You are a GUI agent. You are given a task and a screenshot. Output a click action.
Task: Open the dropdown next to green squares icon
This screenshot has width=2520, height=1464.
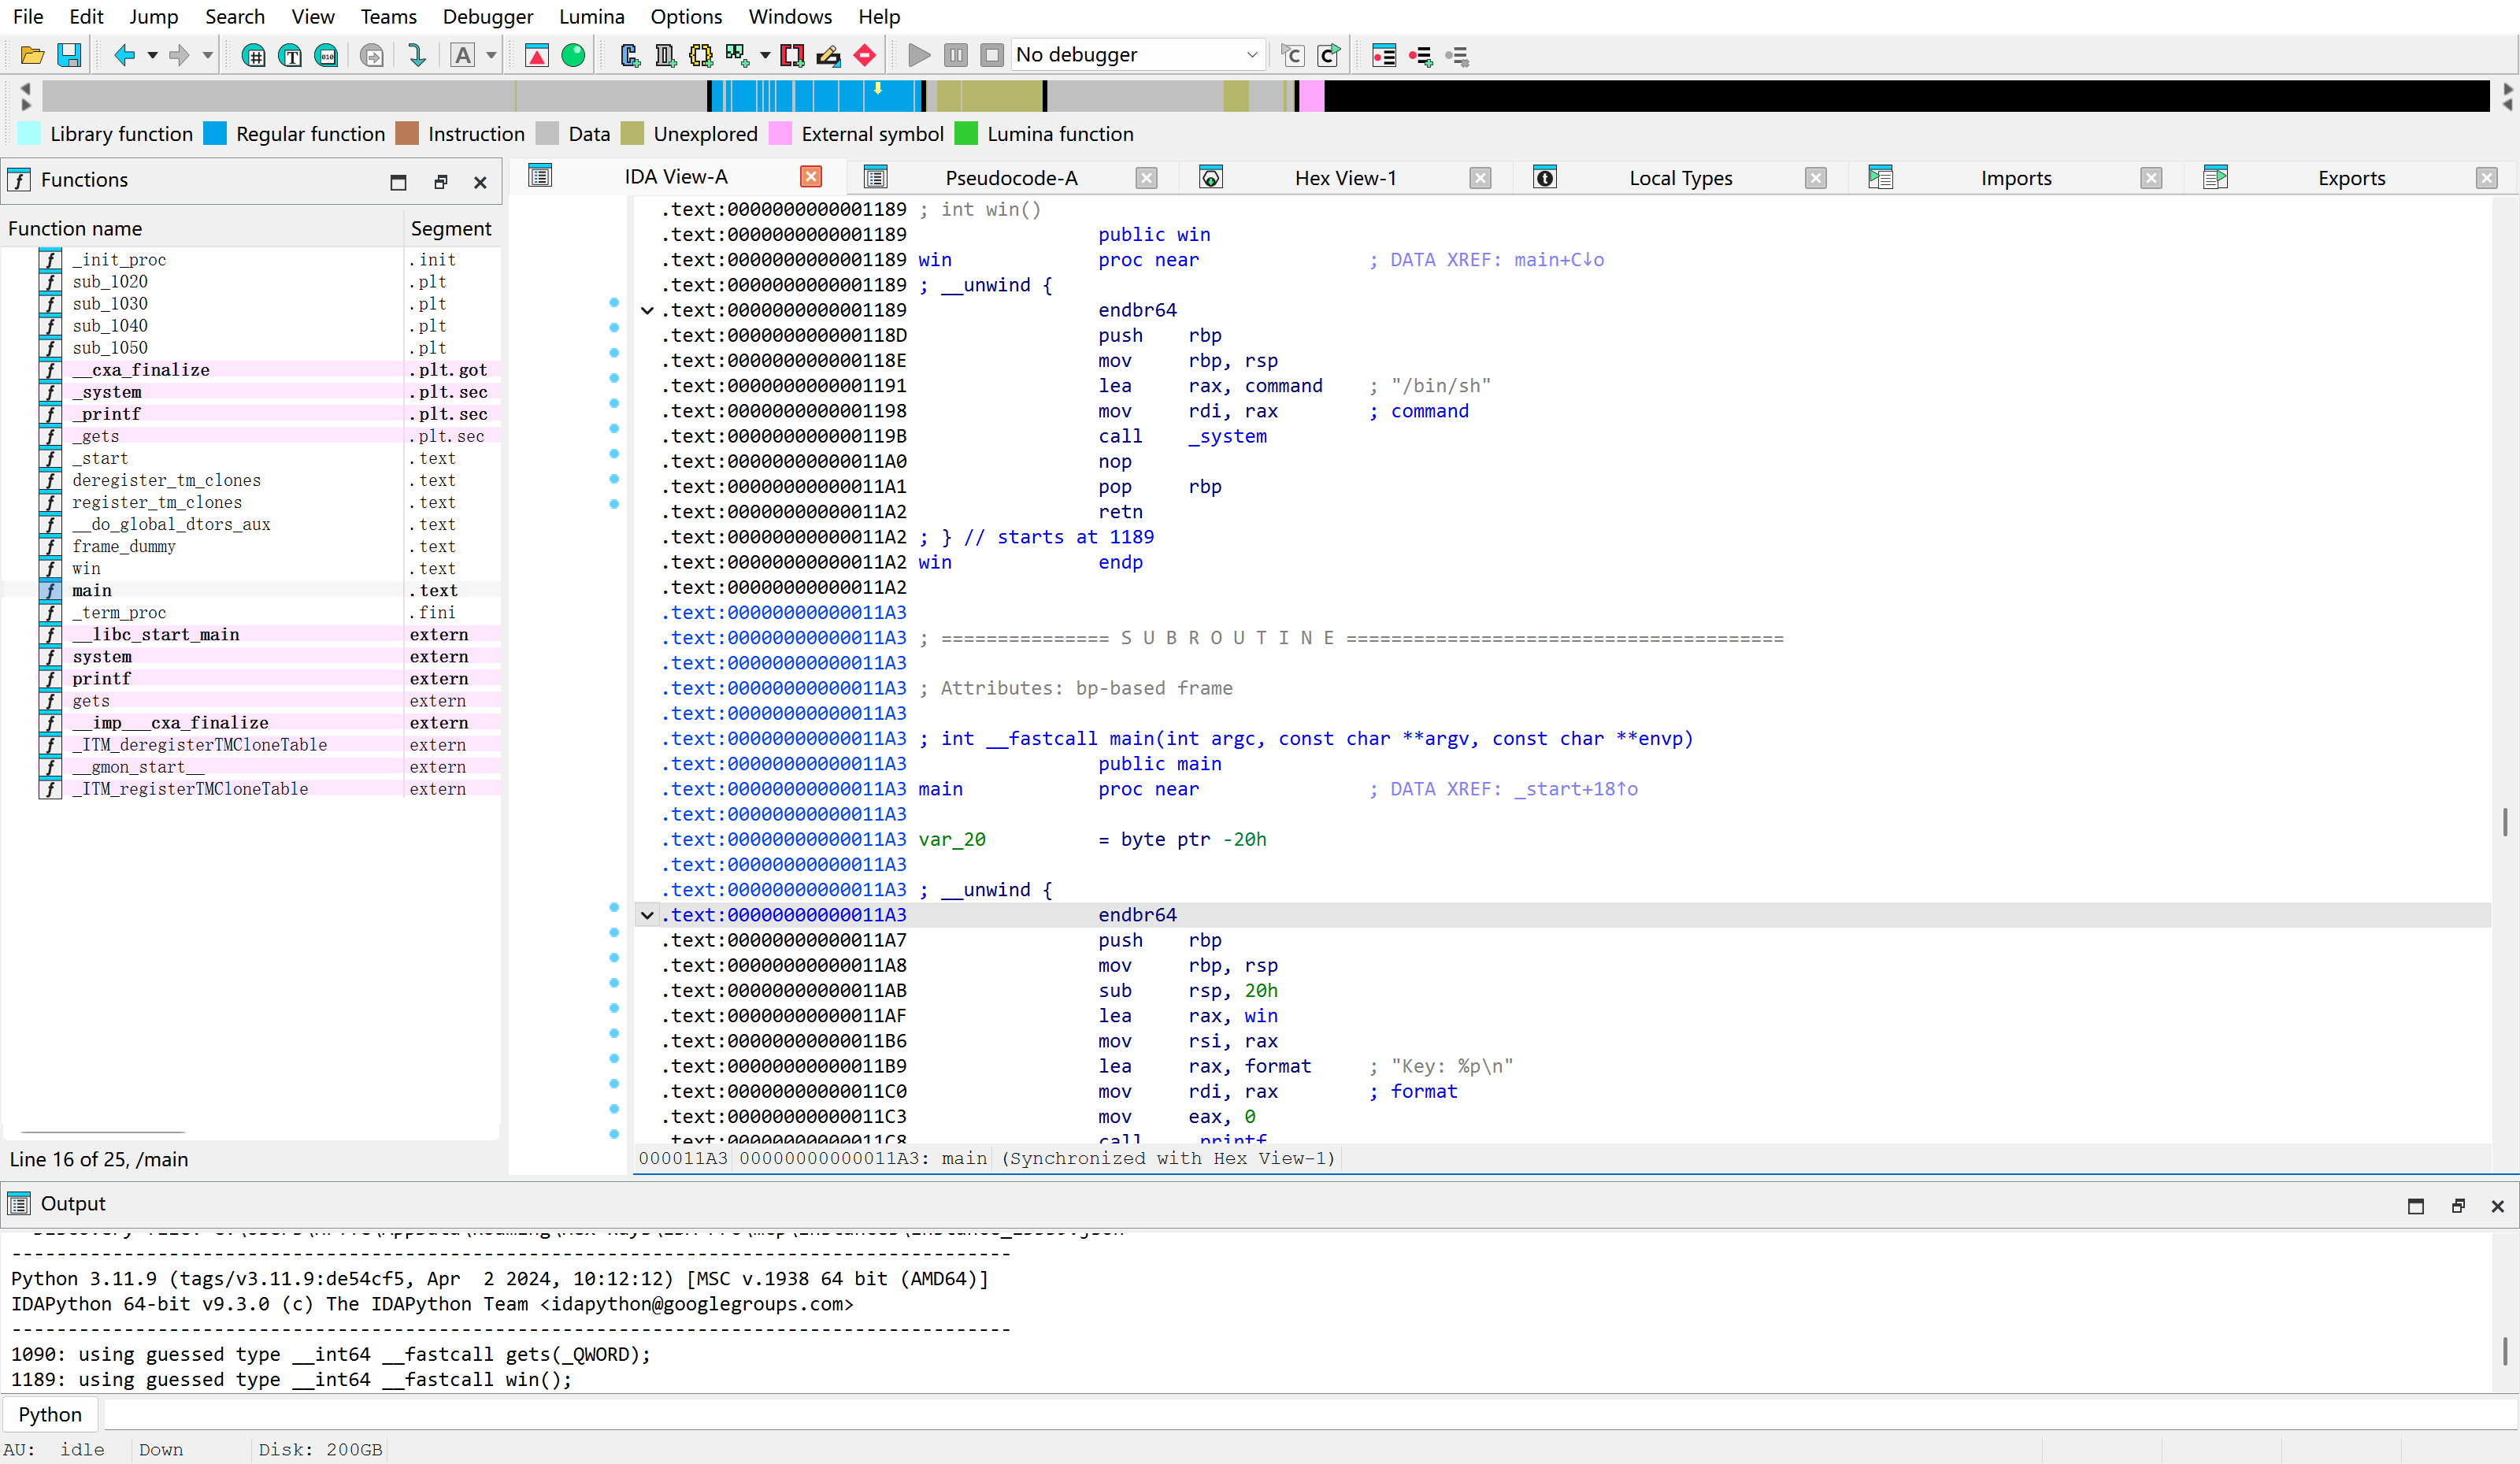pos(765,56)
